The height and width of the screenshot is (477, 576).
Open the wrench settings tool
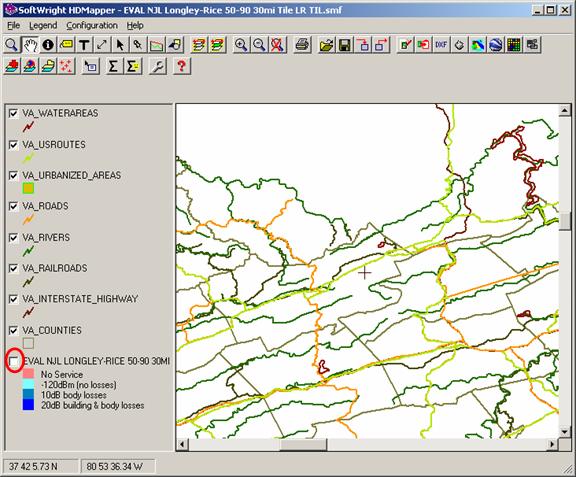(158, 66)
